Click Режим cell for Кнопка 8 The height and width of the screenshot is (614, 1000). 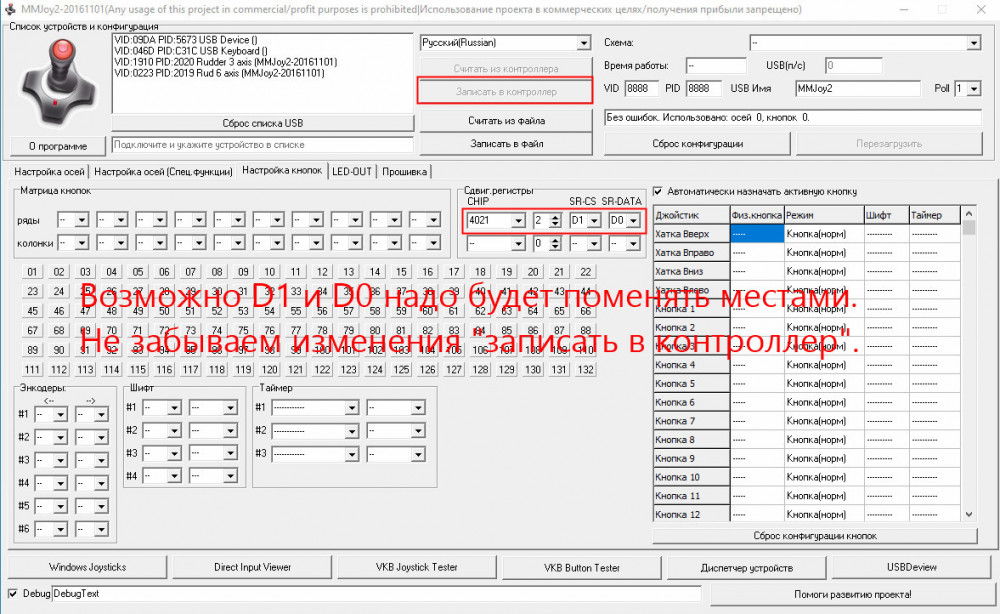pos(823,440)
